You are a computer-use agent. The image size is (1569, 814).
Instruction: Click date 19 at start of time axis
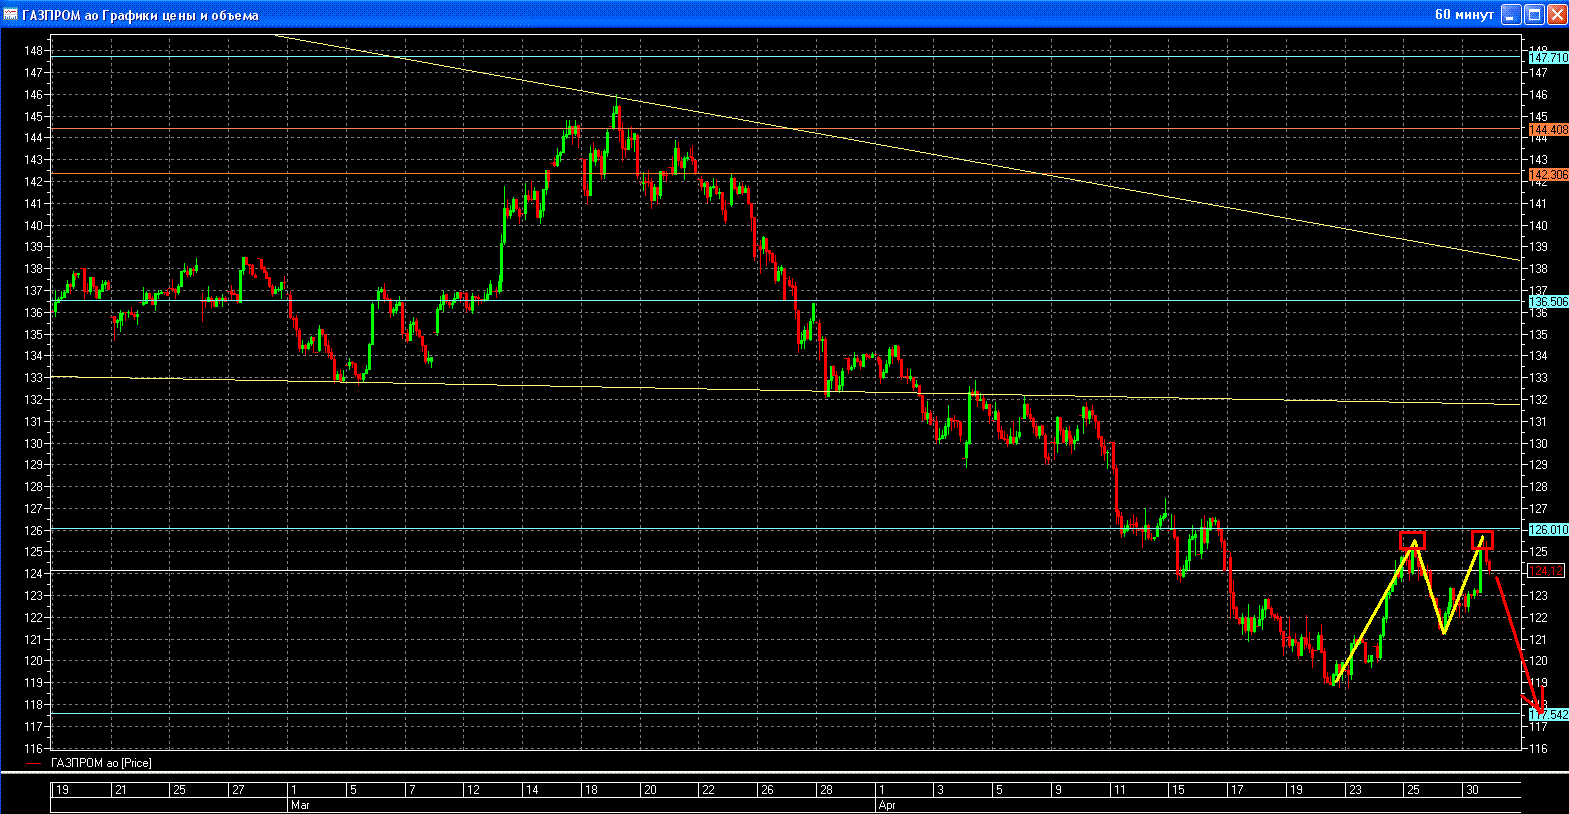62,790
